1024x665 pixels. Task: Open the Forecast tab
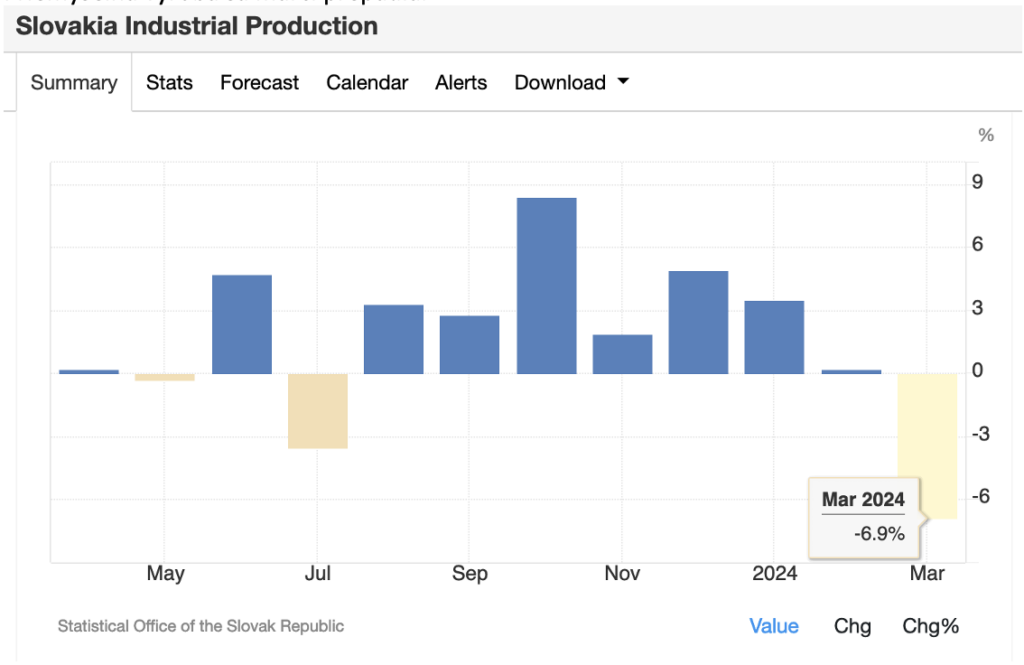tap(259, 83)
